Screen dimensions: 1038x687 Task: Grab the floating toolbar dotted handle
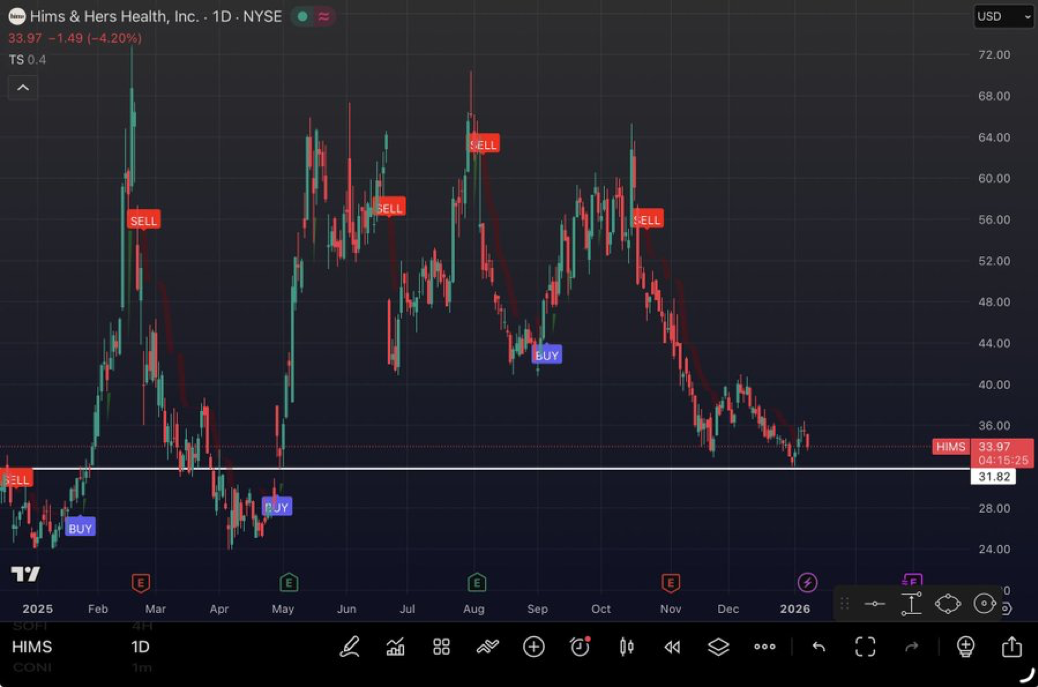(x=845, y=604)
